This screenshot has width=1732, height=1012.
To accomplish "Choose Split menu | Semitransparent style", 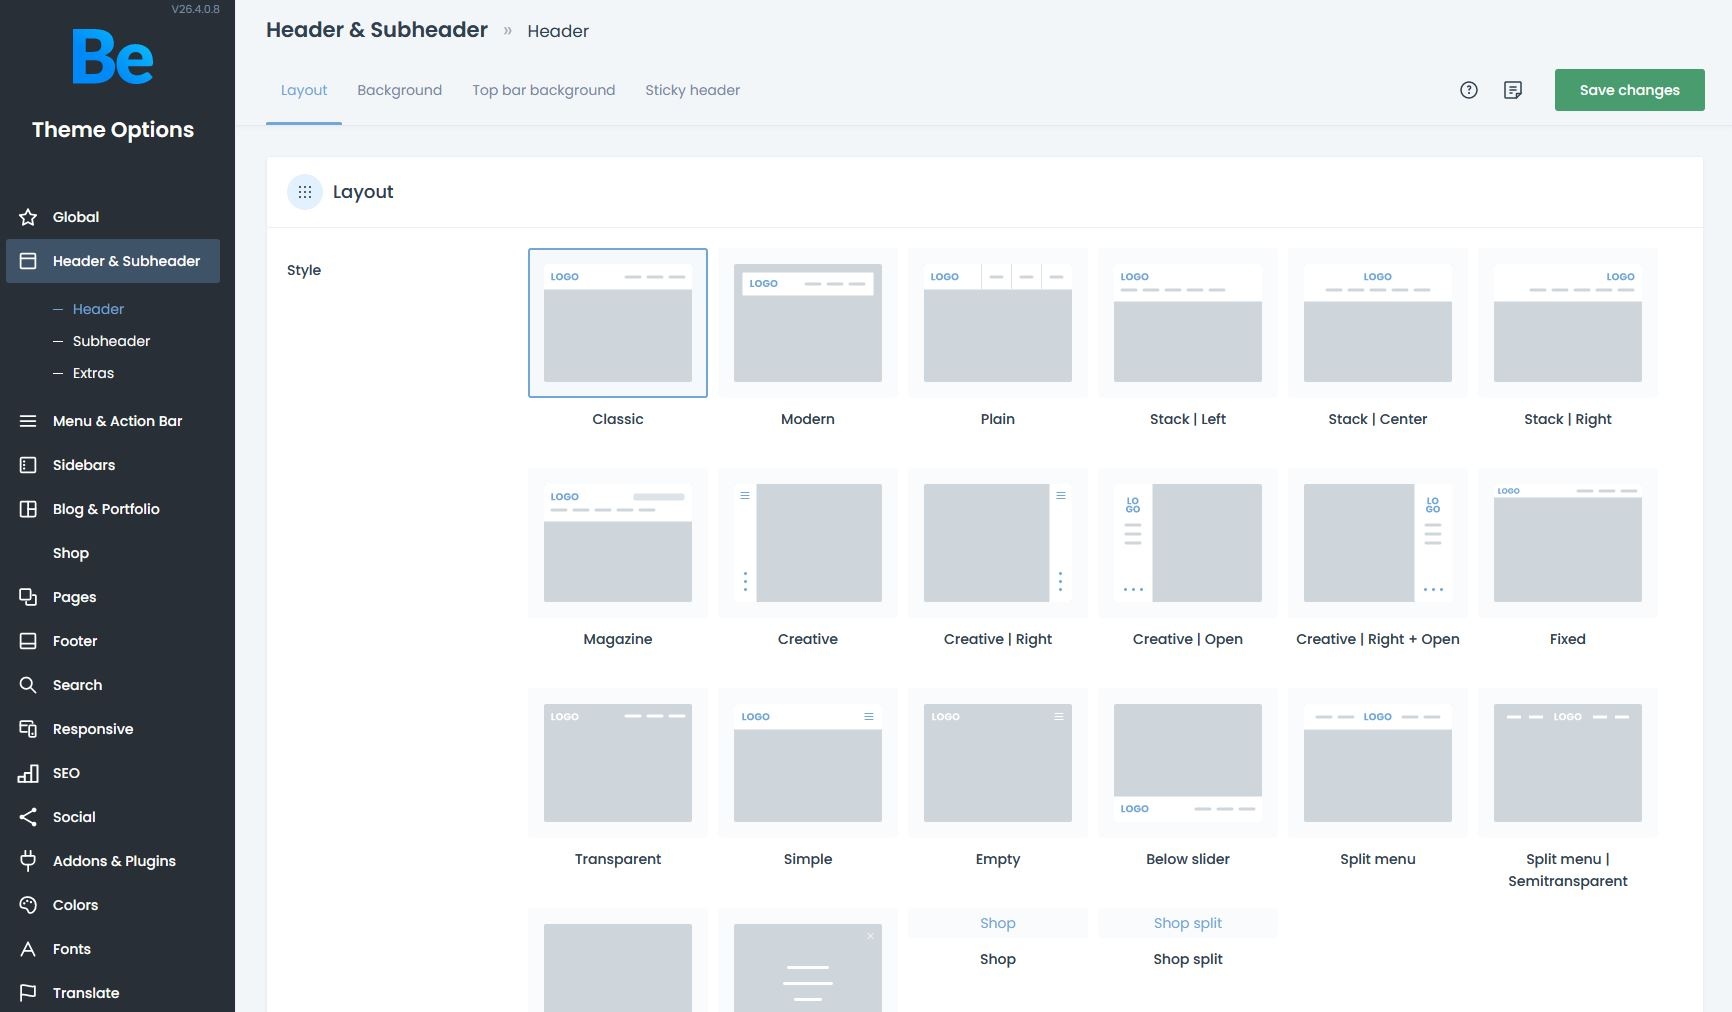I will 1568,763.
